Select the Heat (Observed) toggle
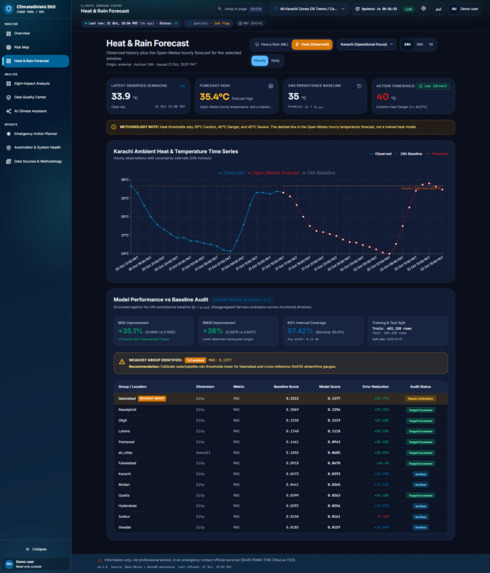 312,45
